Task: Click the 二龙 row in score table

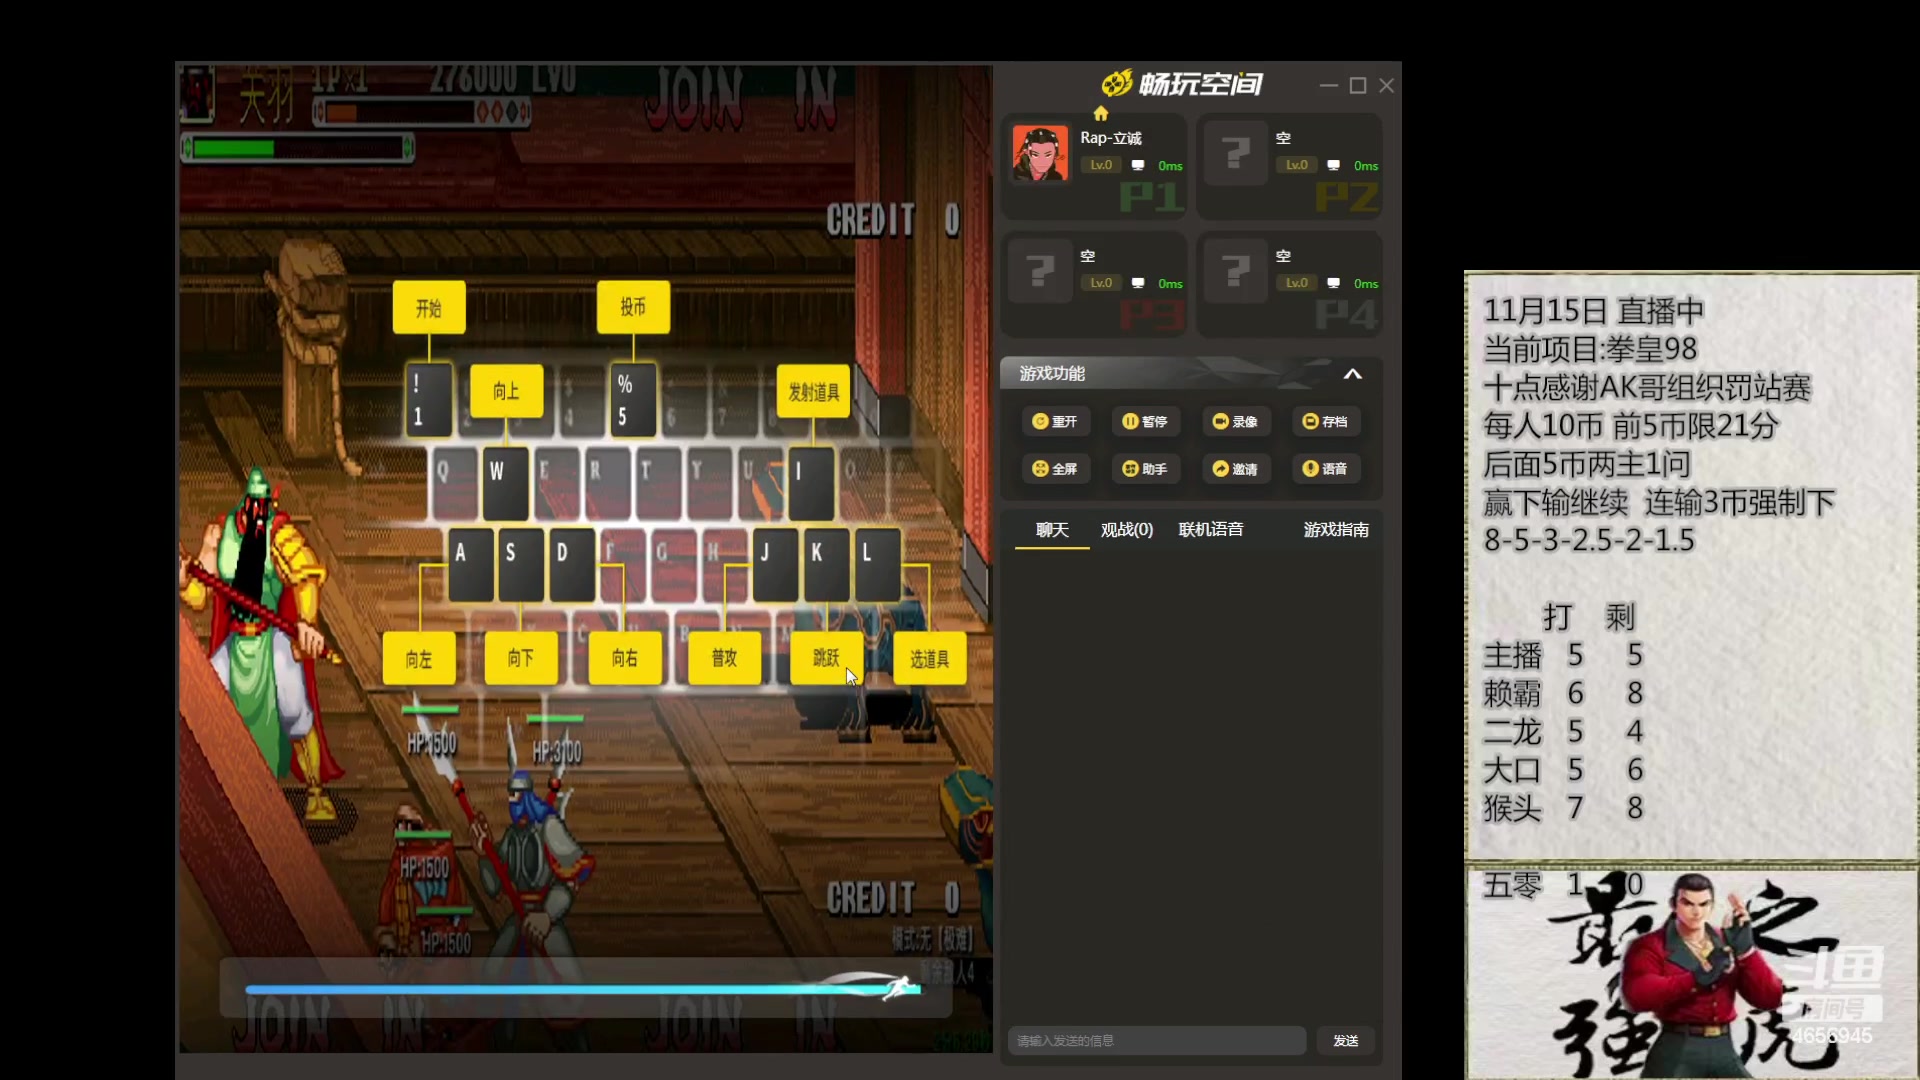Action: [x=1563, y=731]
